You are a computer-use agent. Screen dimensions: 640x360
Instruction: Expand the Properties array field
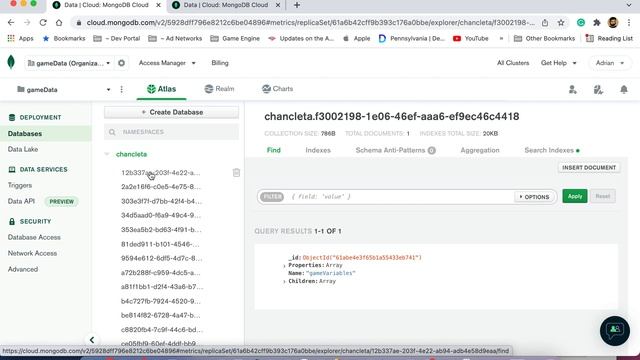pos(284,266)
